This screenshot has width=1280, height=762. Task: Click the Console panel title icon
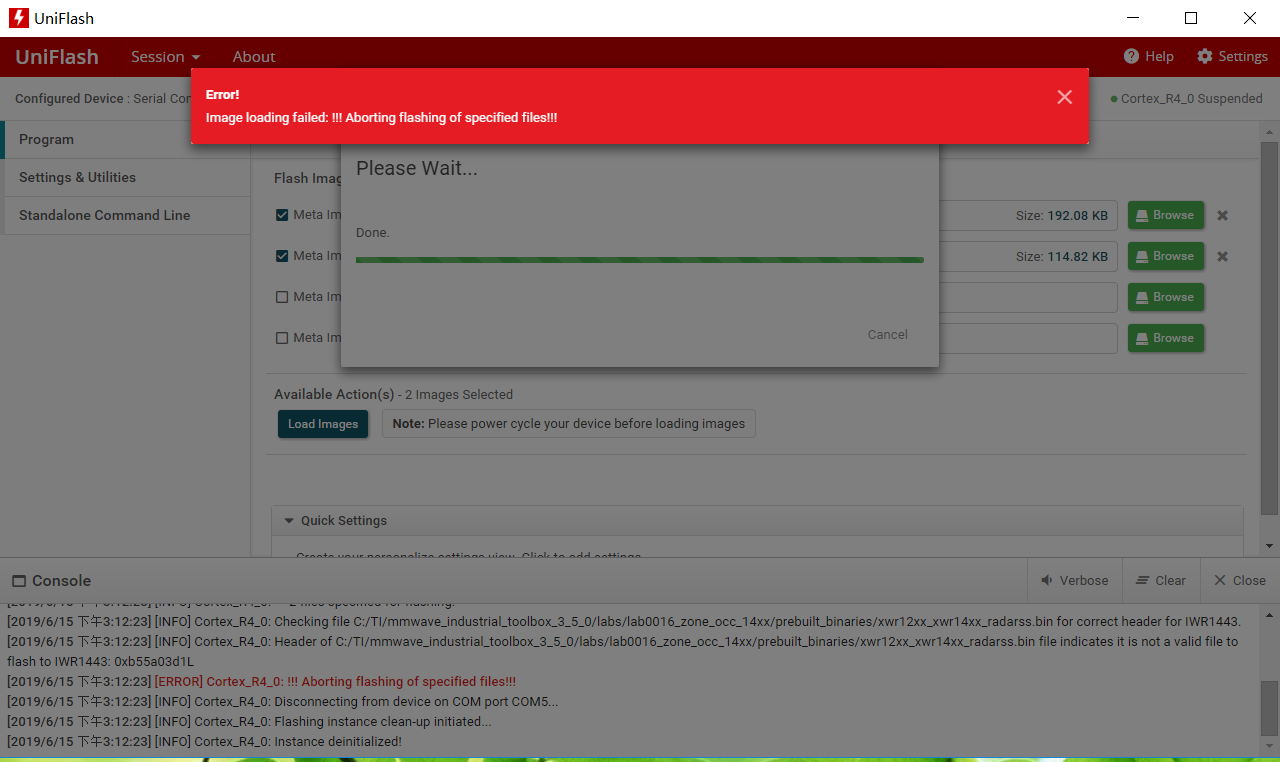(19, 581)
